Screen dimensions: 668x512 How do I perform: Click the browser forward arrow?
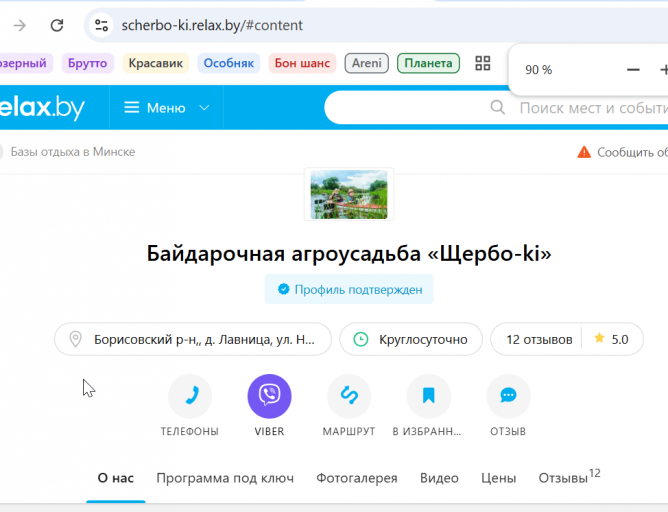point(20,26)
